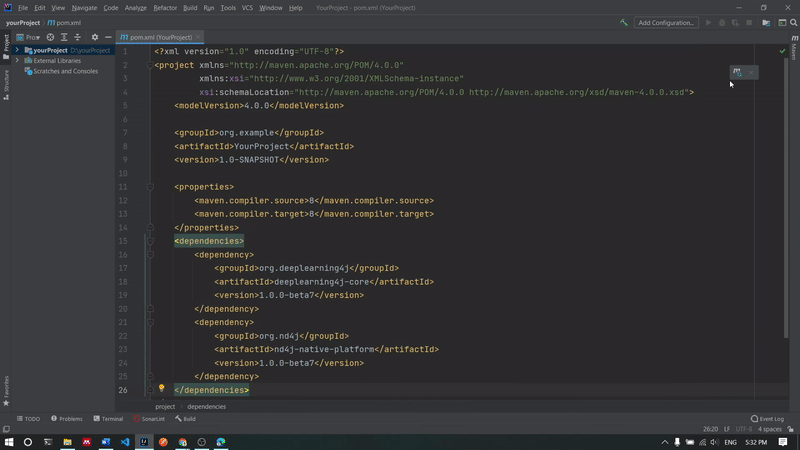Viewport: 800px width, 450px height.
Task: Expand External Libraries node
Action: point(17,61)
